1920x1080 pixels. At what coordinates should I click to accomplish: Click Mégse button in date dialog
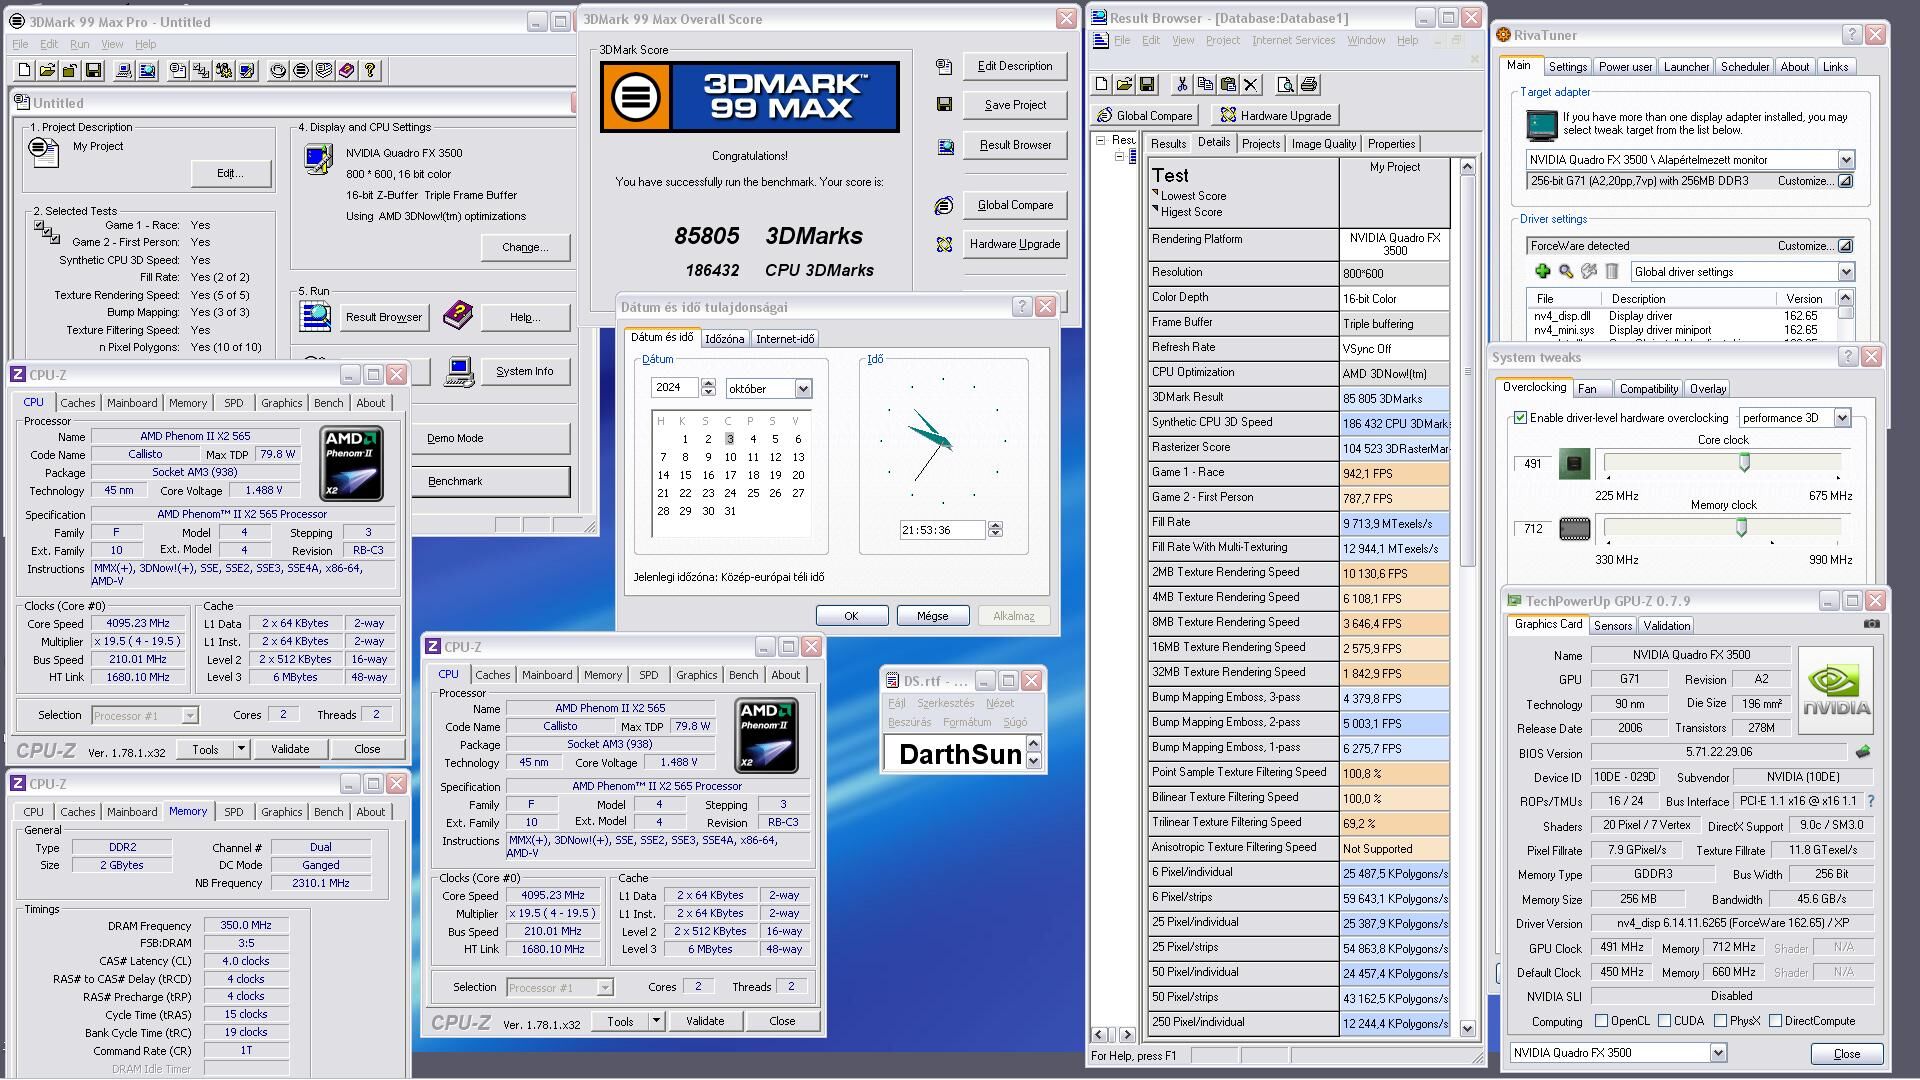coord(932,616)
